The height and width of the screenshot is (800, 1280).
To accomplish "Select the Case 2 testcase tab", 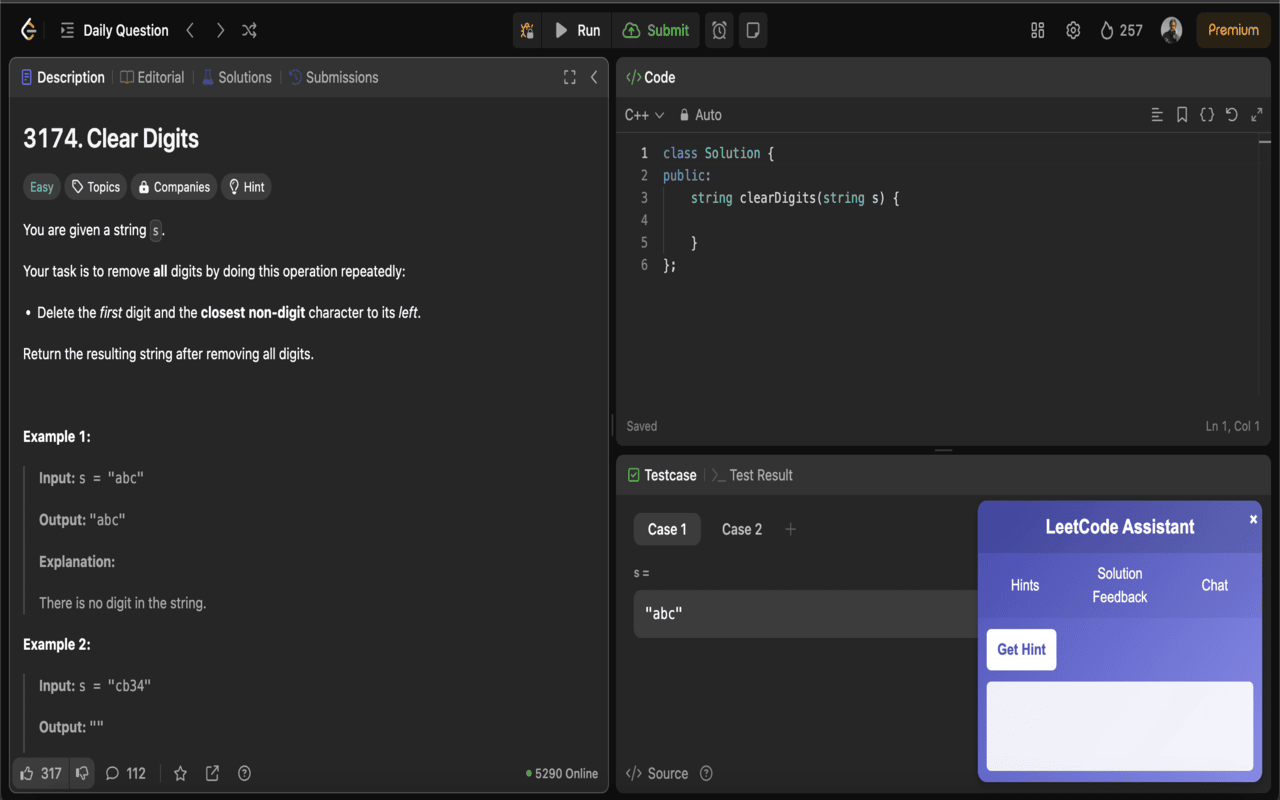I will pyautogui.click(x=741, y=529).
